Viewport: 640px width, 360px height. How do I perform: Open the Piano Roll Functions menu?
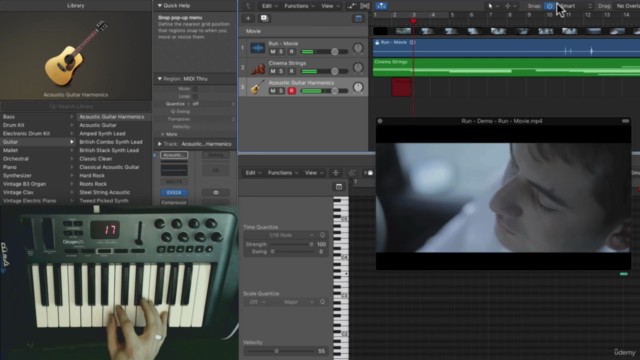pyautogui.click(x=283, y=173)
